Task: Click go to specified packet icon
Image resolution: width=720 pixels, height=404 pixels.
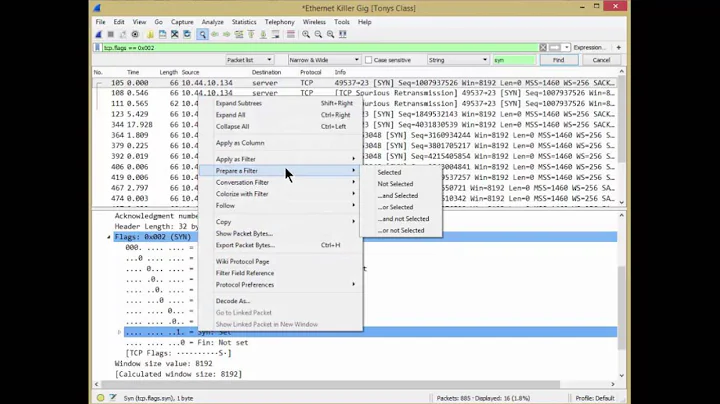Action: (239, 34)
